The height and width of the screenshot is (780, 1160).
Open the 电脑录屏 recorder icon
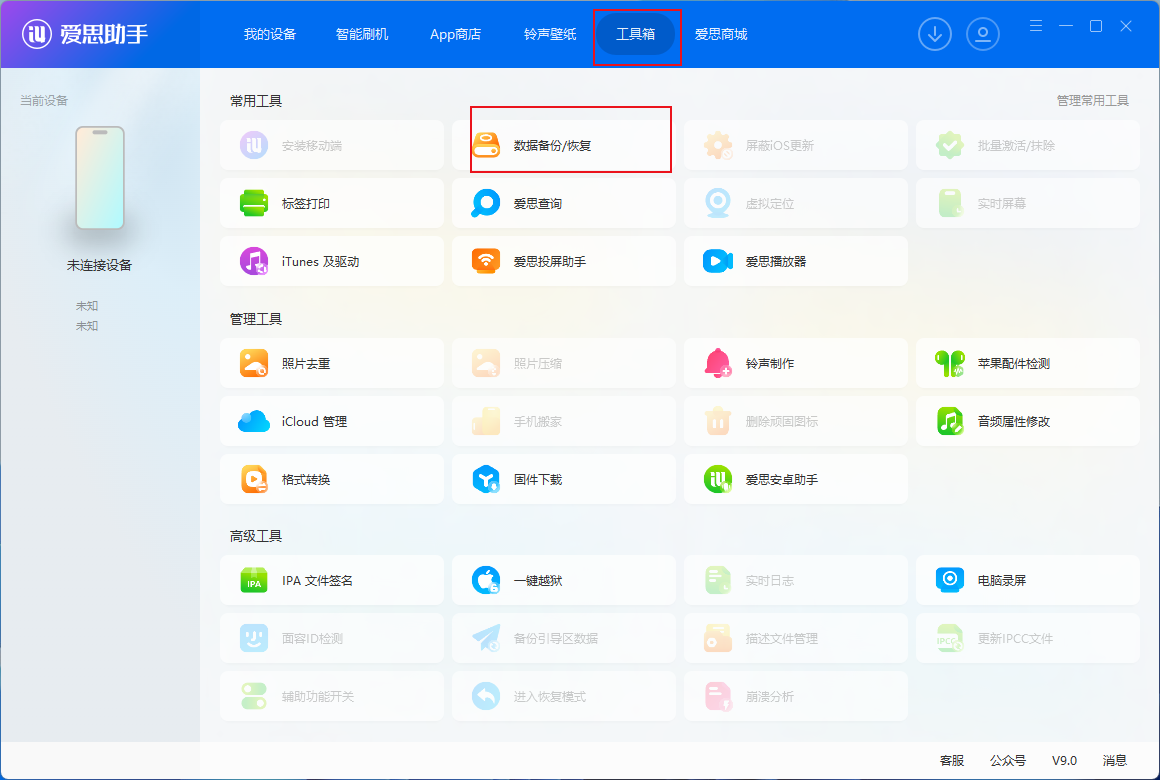pos(950,580)
